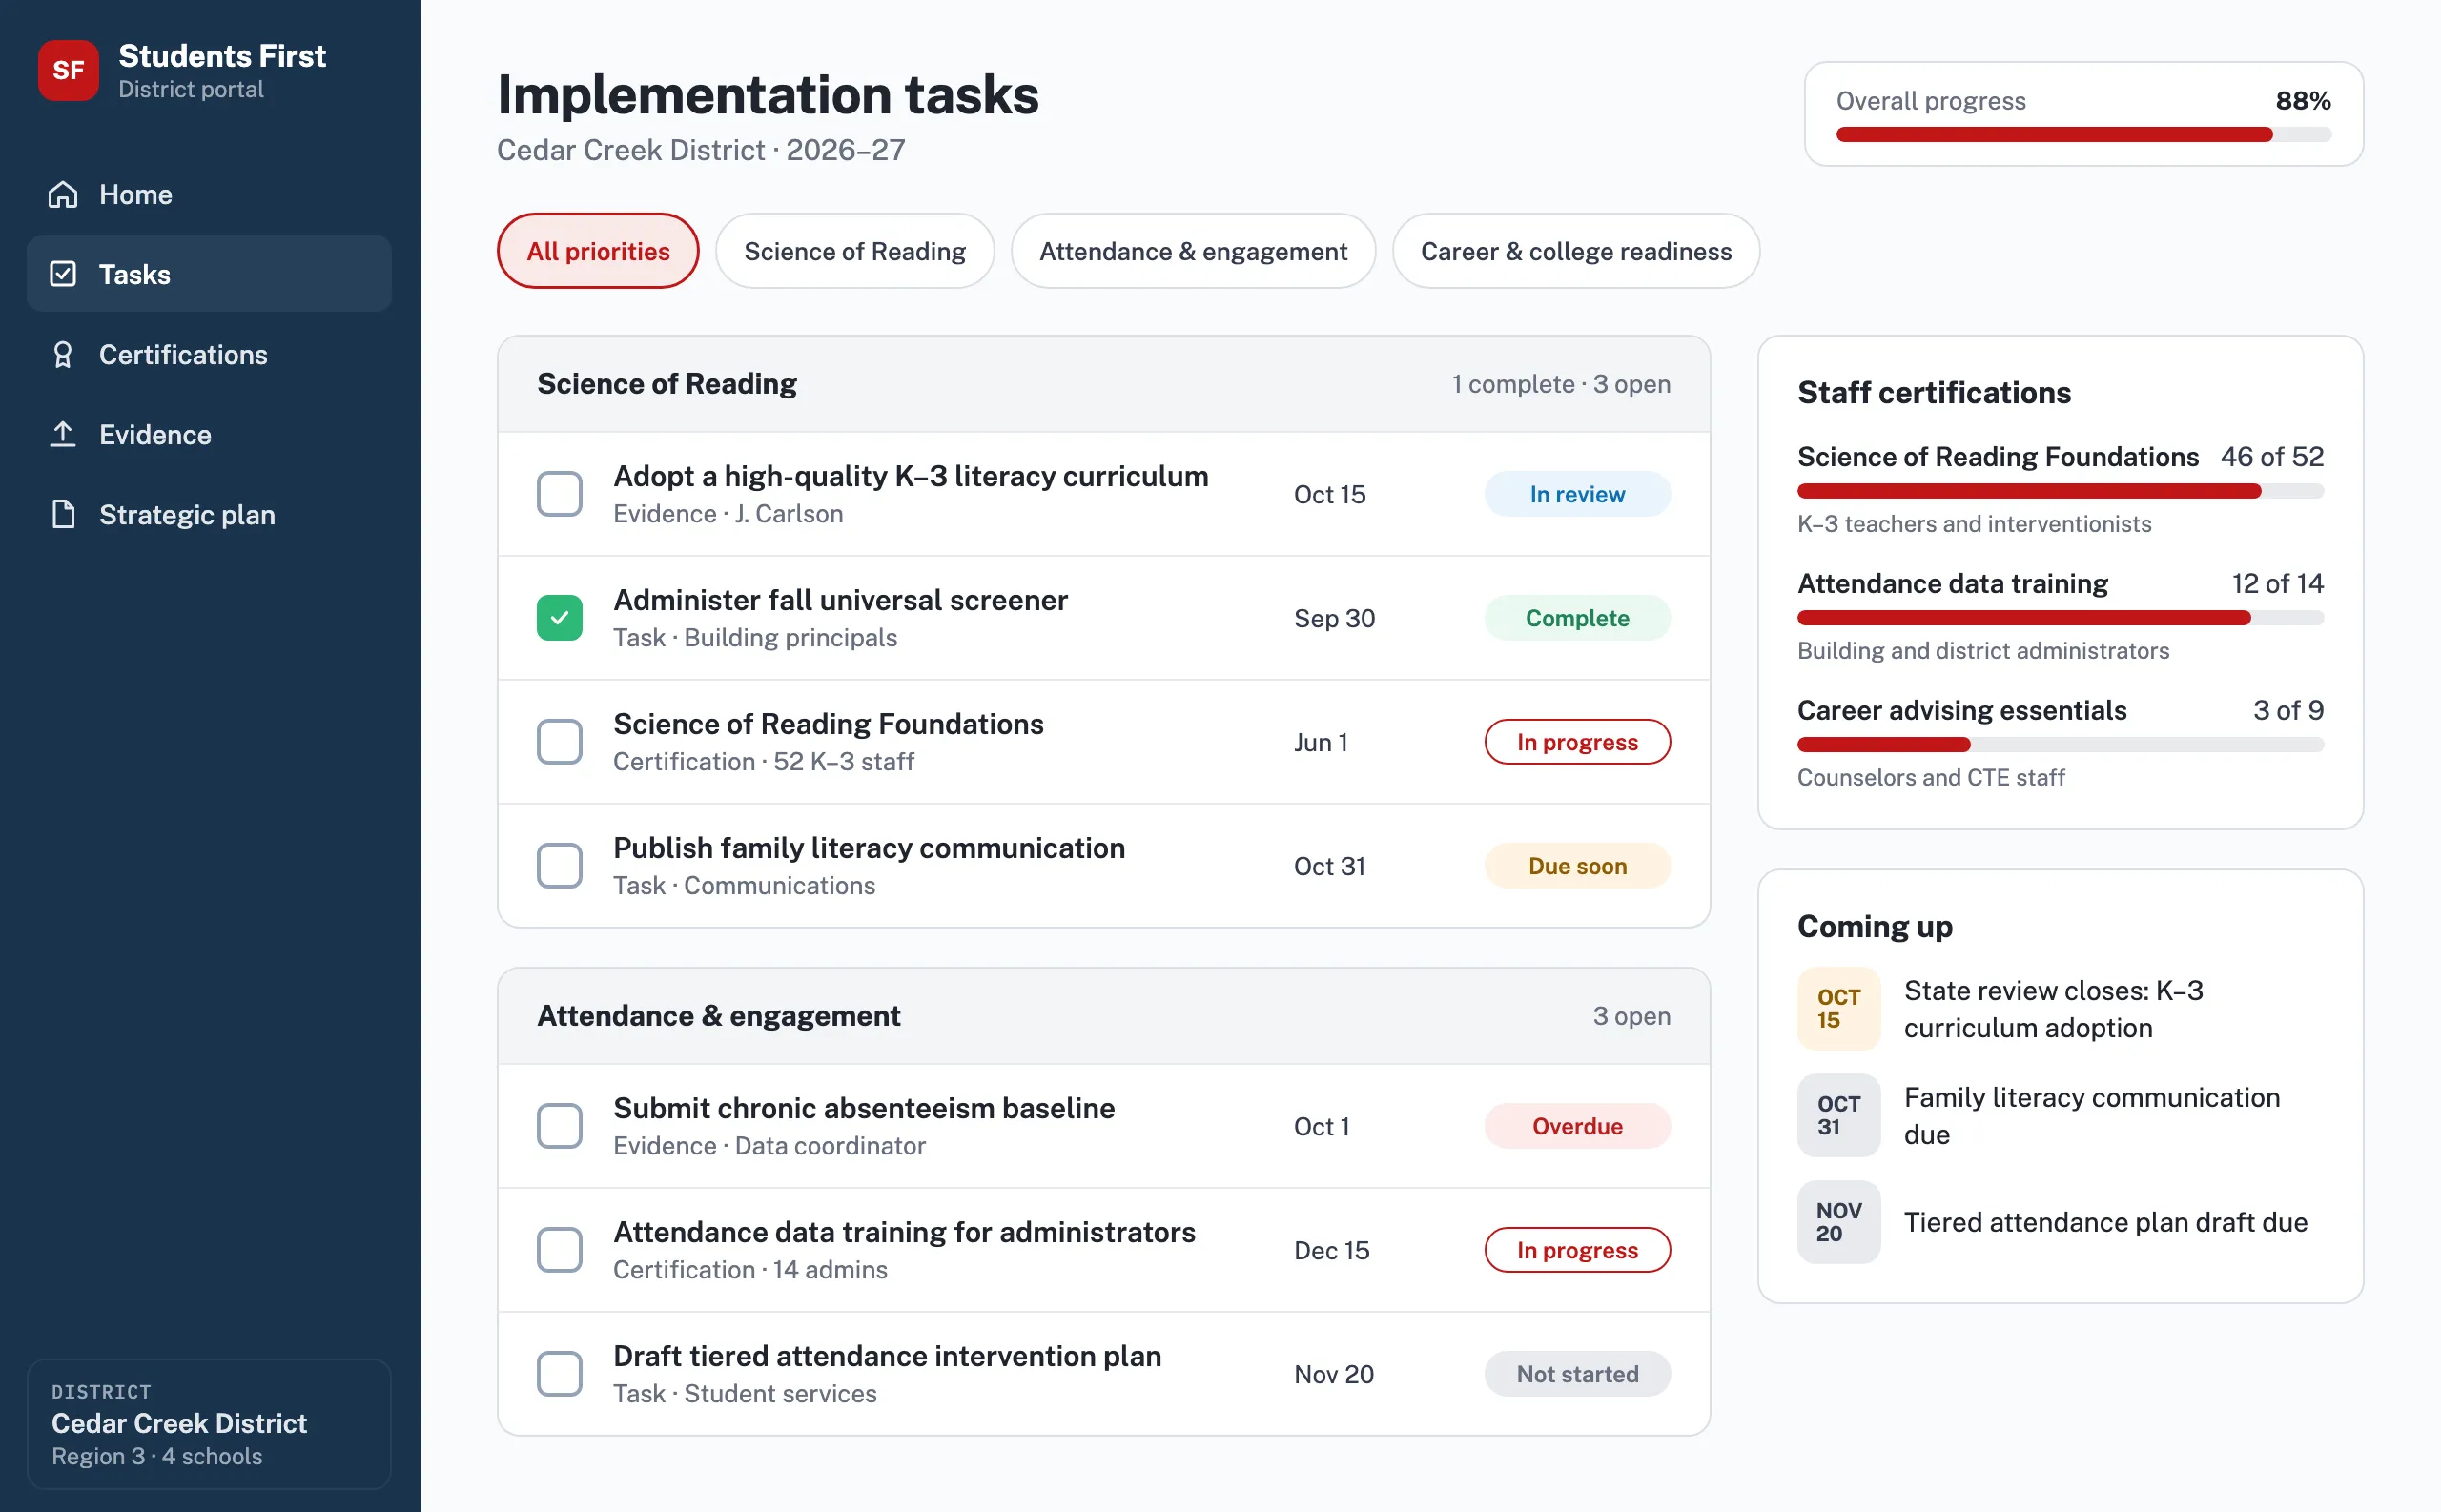Click 'State review closes: K–3 curriculum adoption'
The height and width of the screenshot is (1512, 2441).
tap(2053, 1009)
